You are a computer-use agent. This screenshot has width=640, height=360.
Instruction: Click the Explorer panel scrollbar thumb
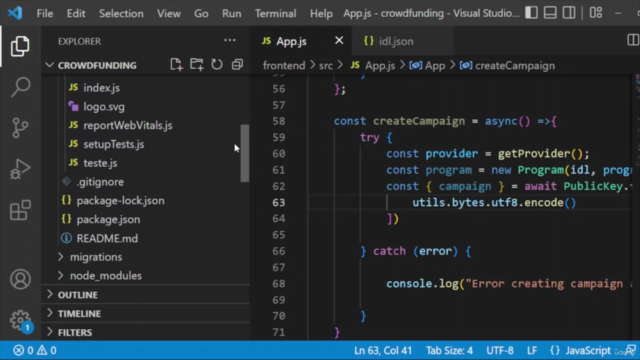244,153
